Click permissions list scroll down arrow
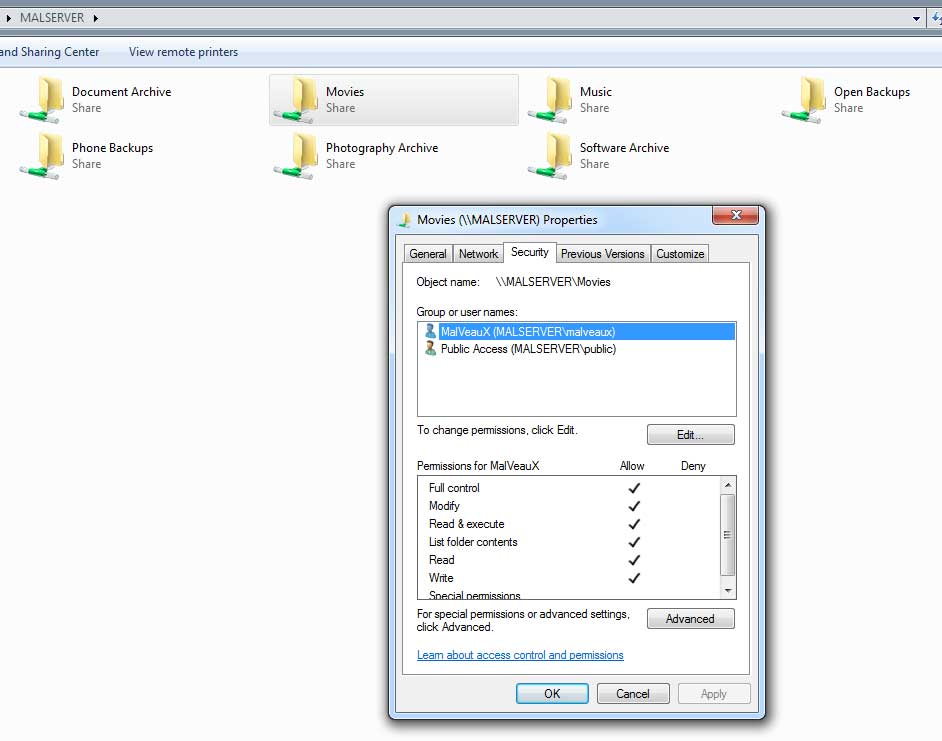 pyautogui.click(x=728, y=591)
